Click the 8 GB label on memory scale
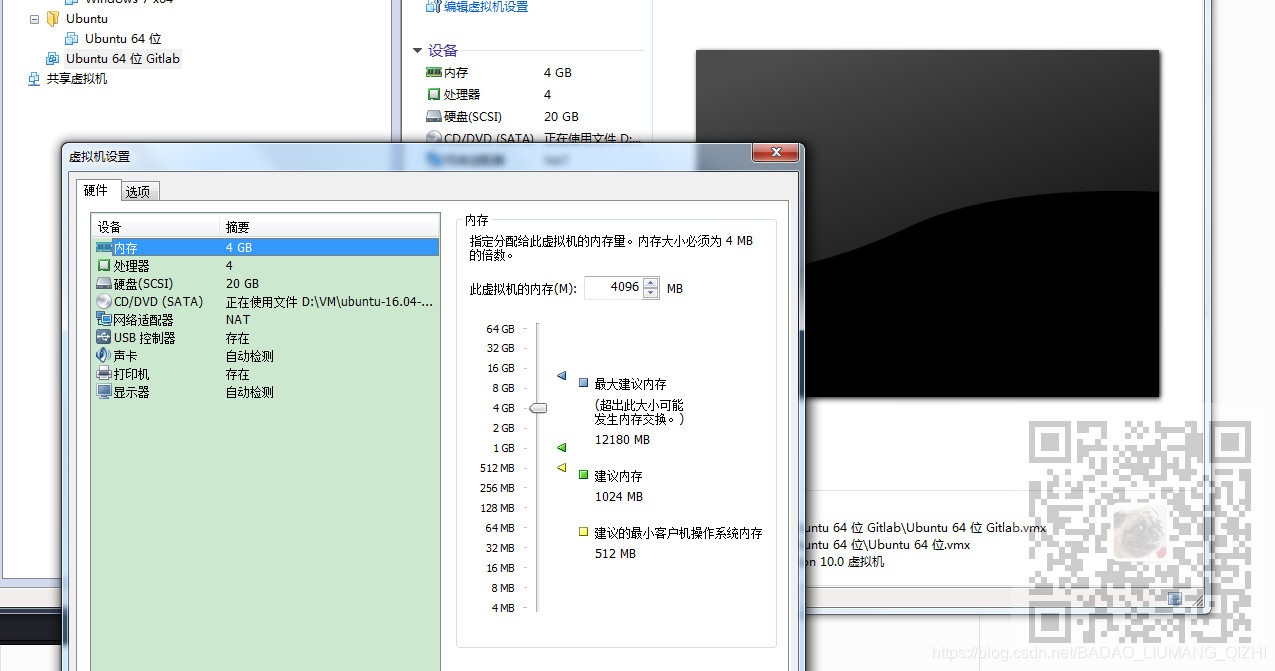 click(x=503, y=388)
